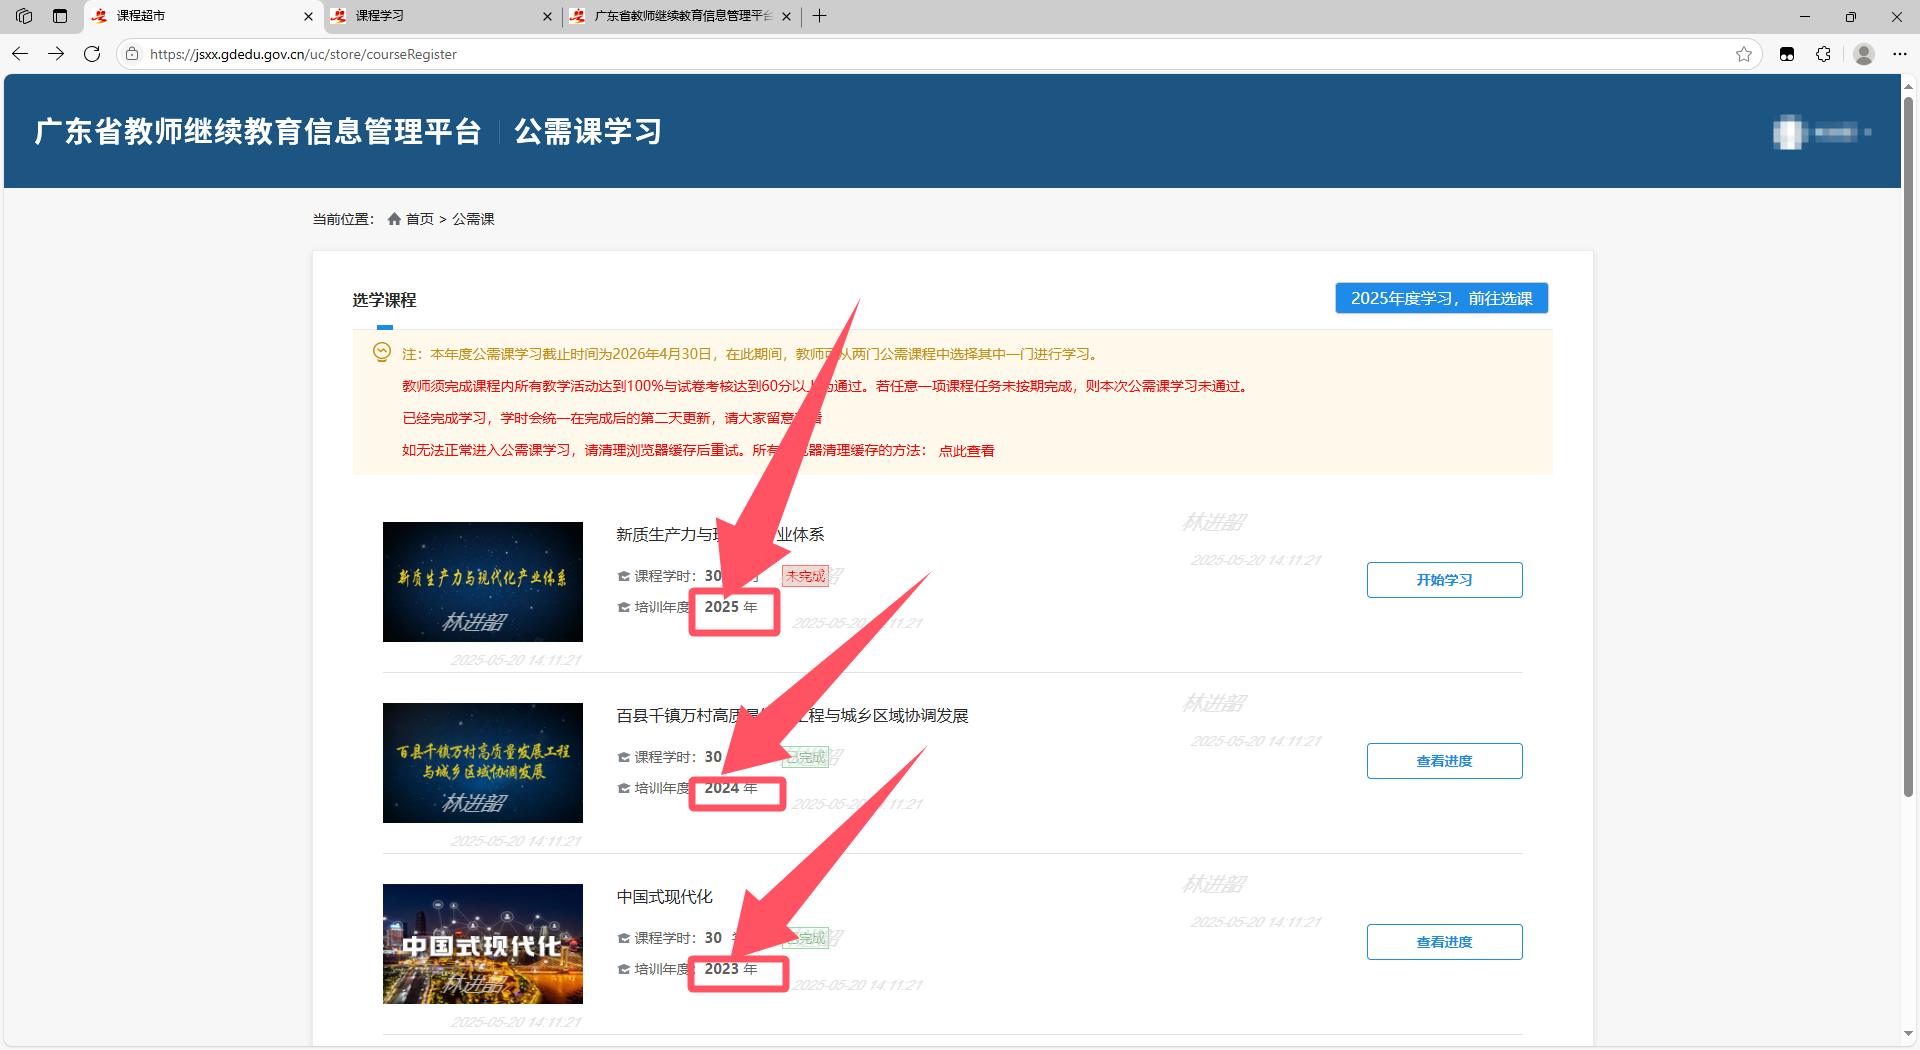Click the 培训年度 icon of the 2024 course
Screen dimensions: 1920x1050
[x=623, y=789]
